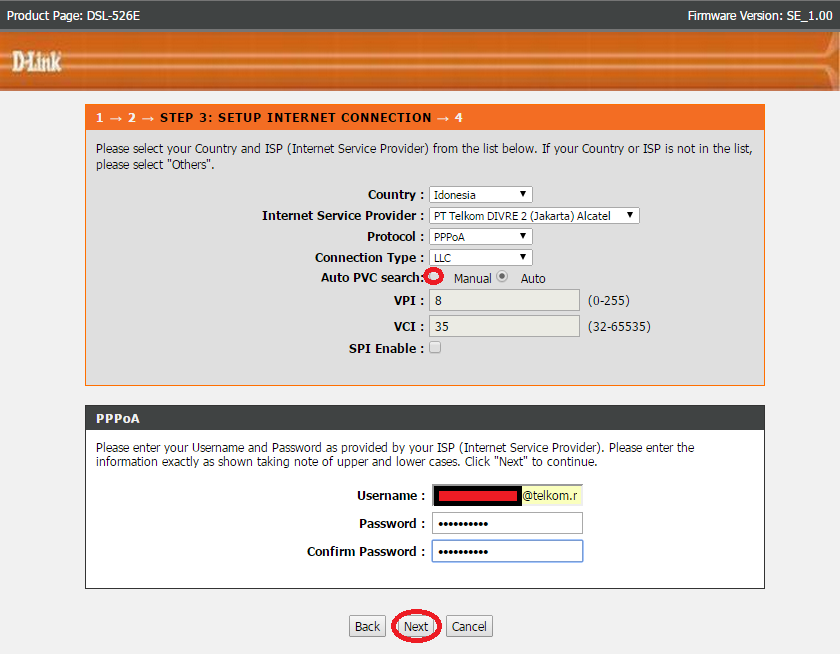Screen dimensions: 840x654
Task: Click the 'Internet Service Provider :' label
Action: tap(343, 216)
